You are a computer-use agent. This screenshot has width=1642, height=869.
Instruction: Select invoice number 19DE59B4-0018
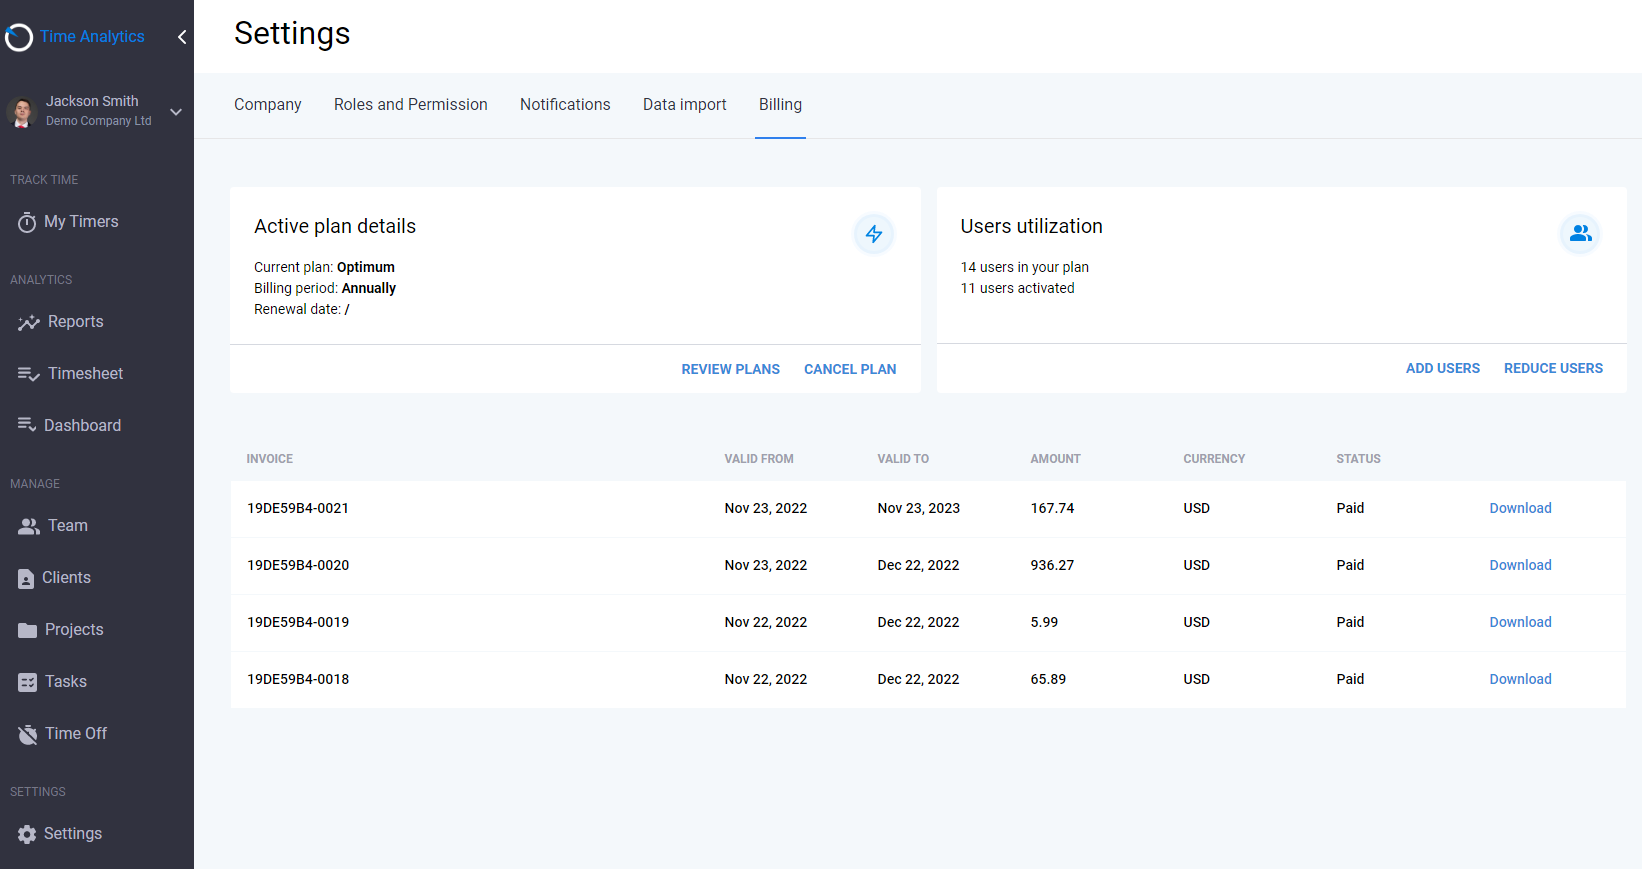[298, 679]
